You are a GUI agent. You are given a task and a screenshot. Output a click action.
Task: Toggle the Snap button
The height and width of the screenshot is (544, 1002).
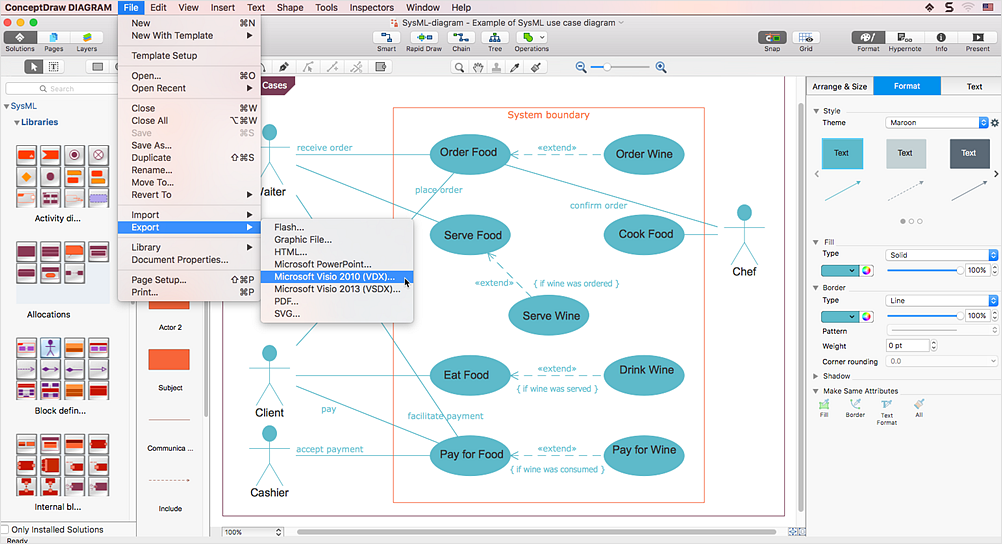tap(772, 38)
